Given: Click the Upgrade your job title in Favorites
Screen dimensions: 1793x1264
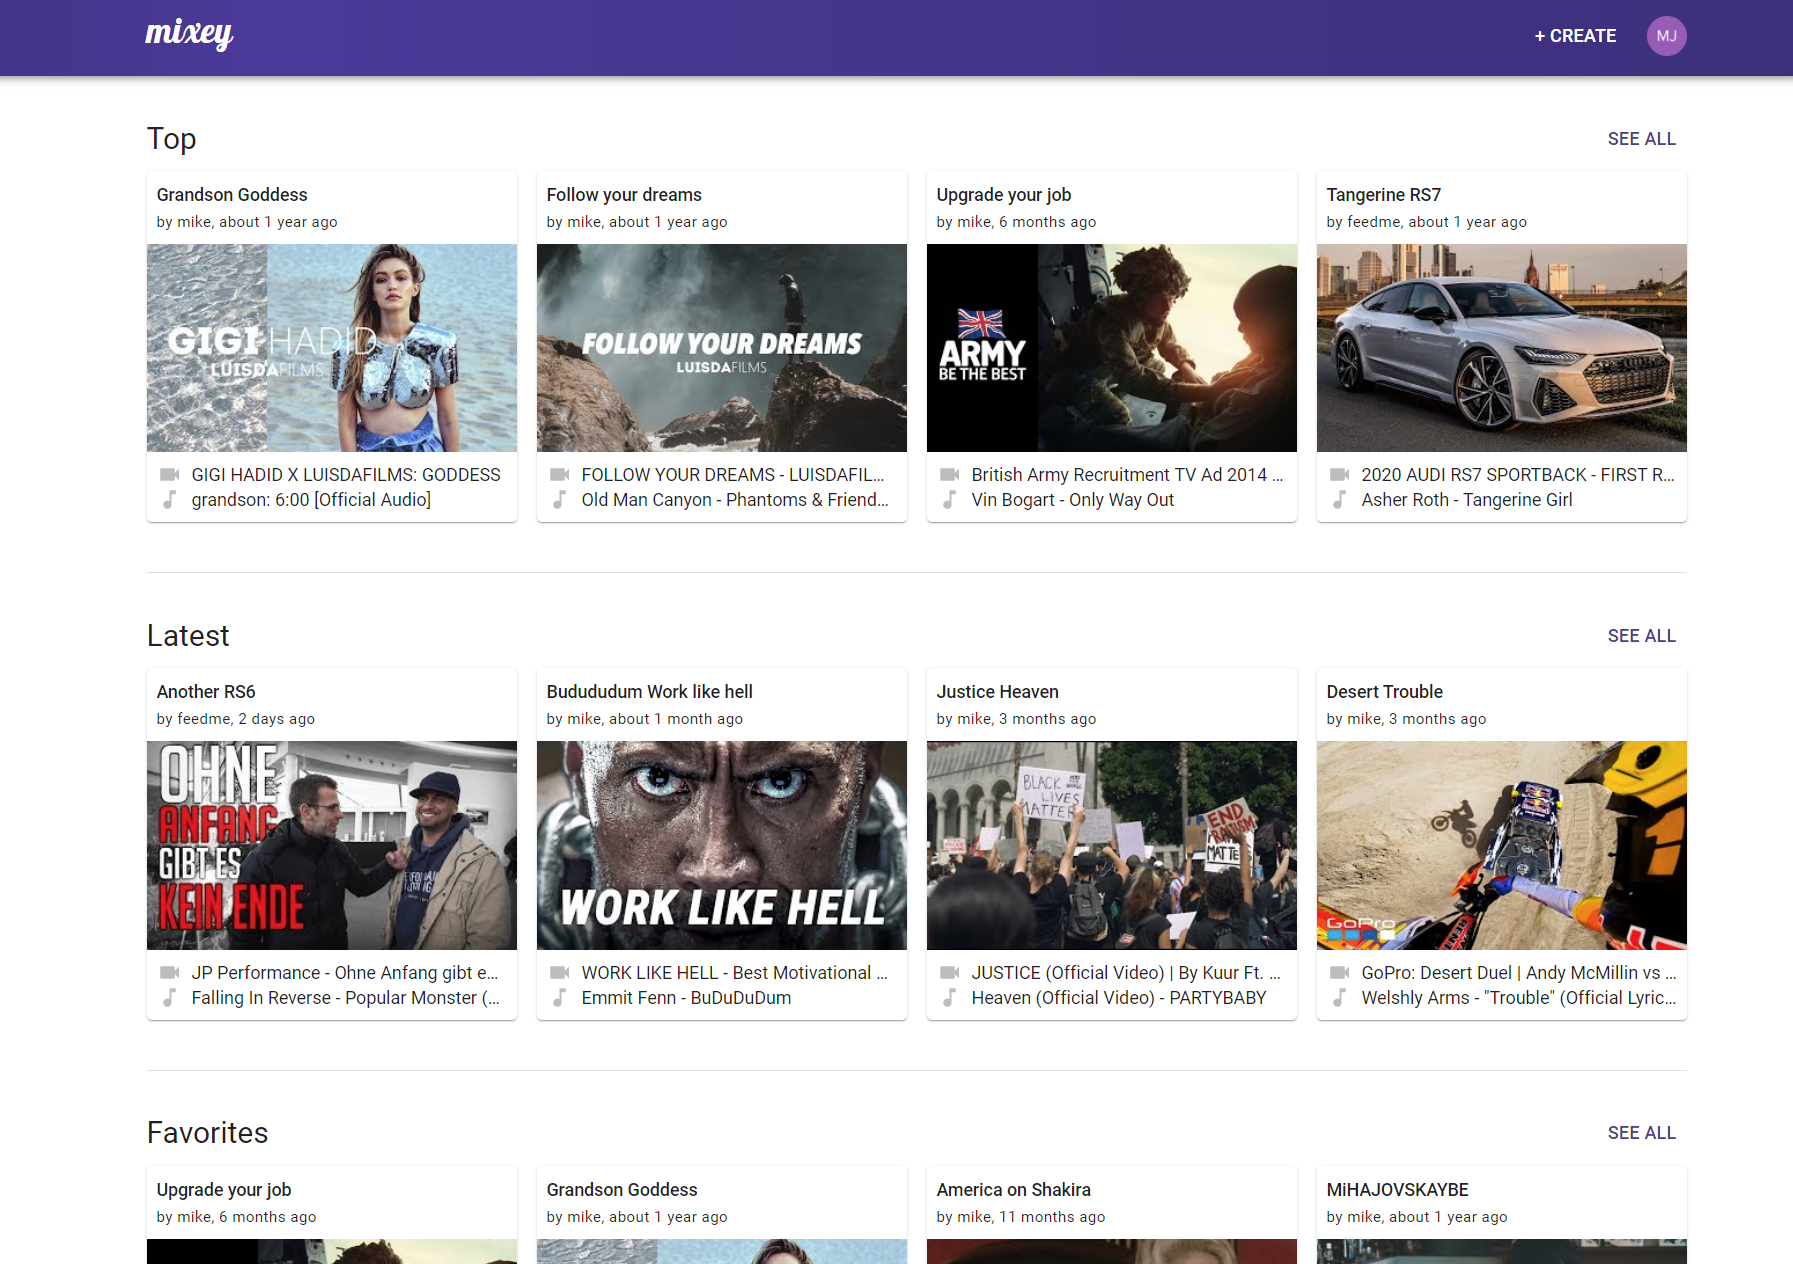Looking at the screenshot, I should [x=224, y=1190].
